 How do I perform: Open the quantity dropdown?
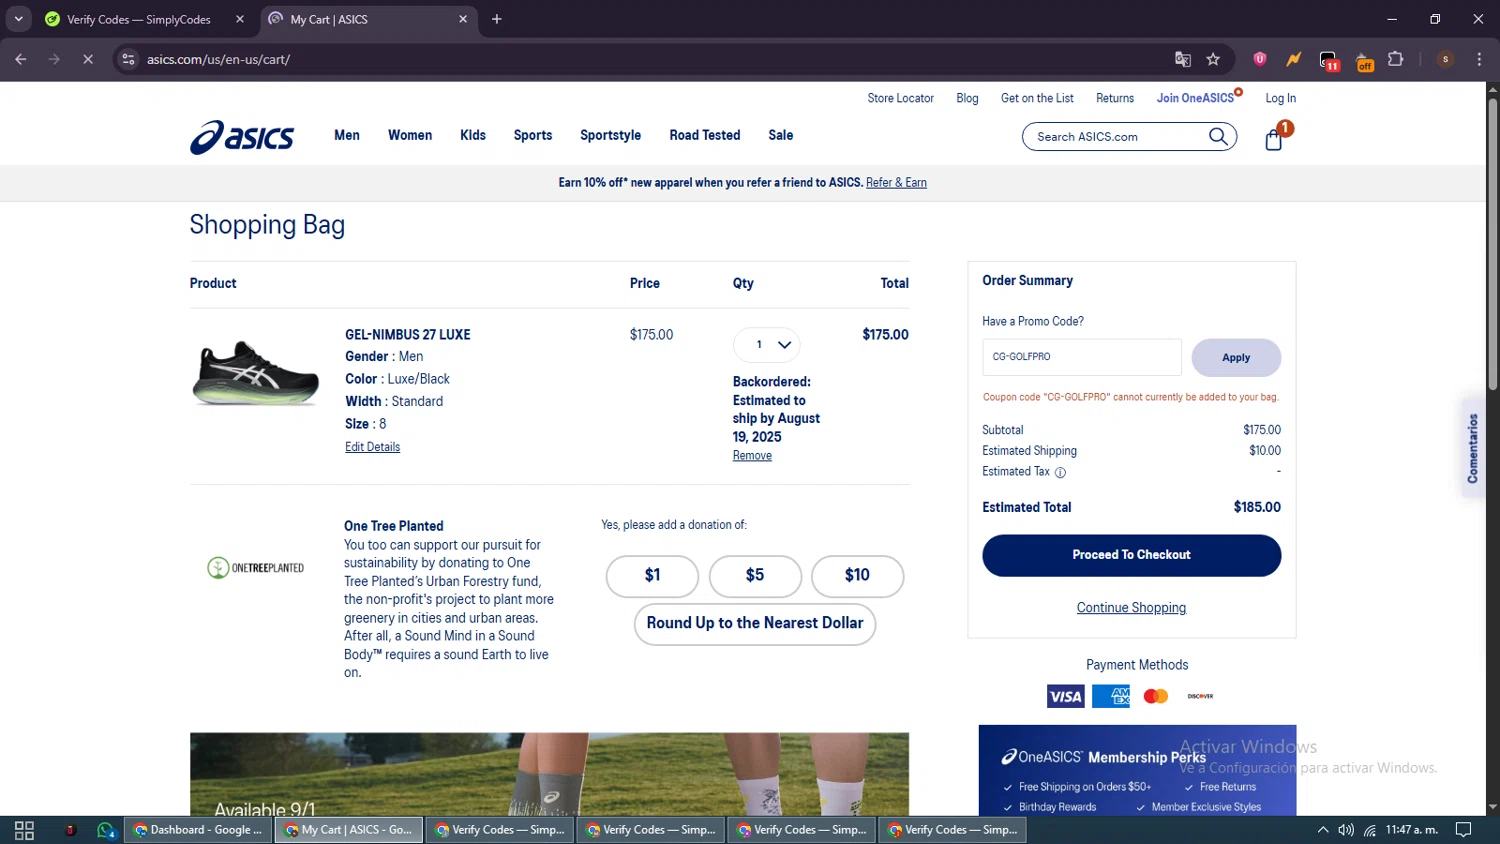[x=767, y=345]
